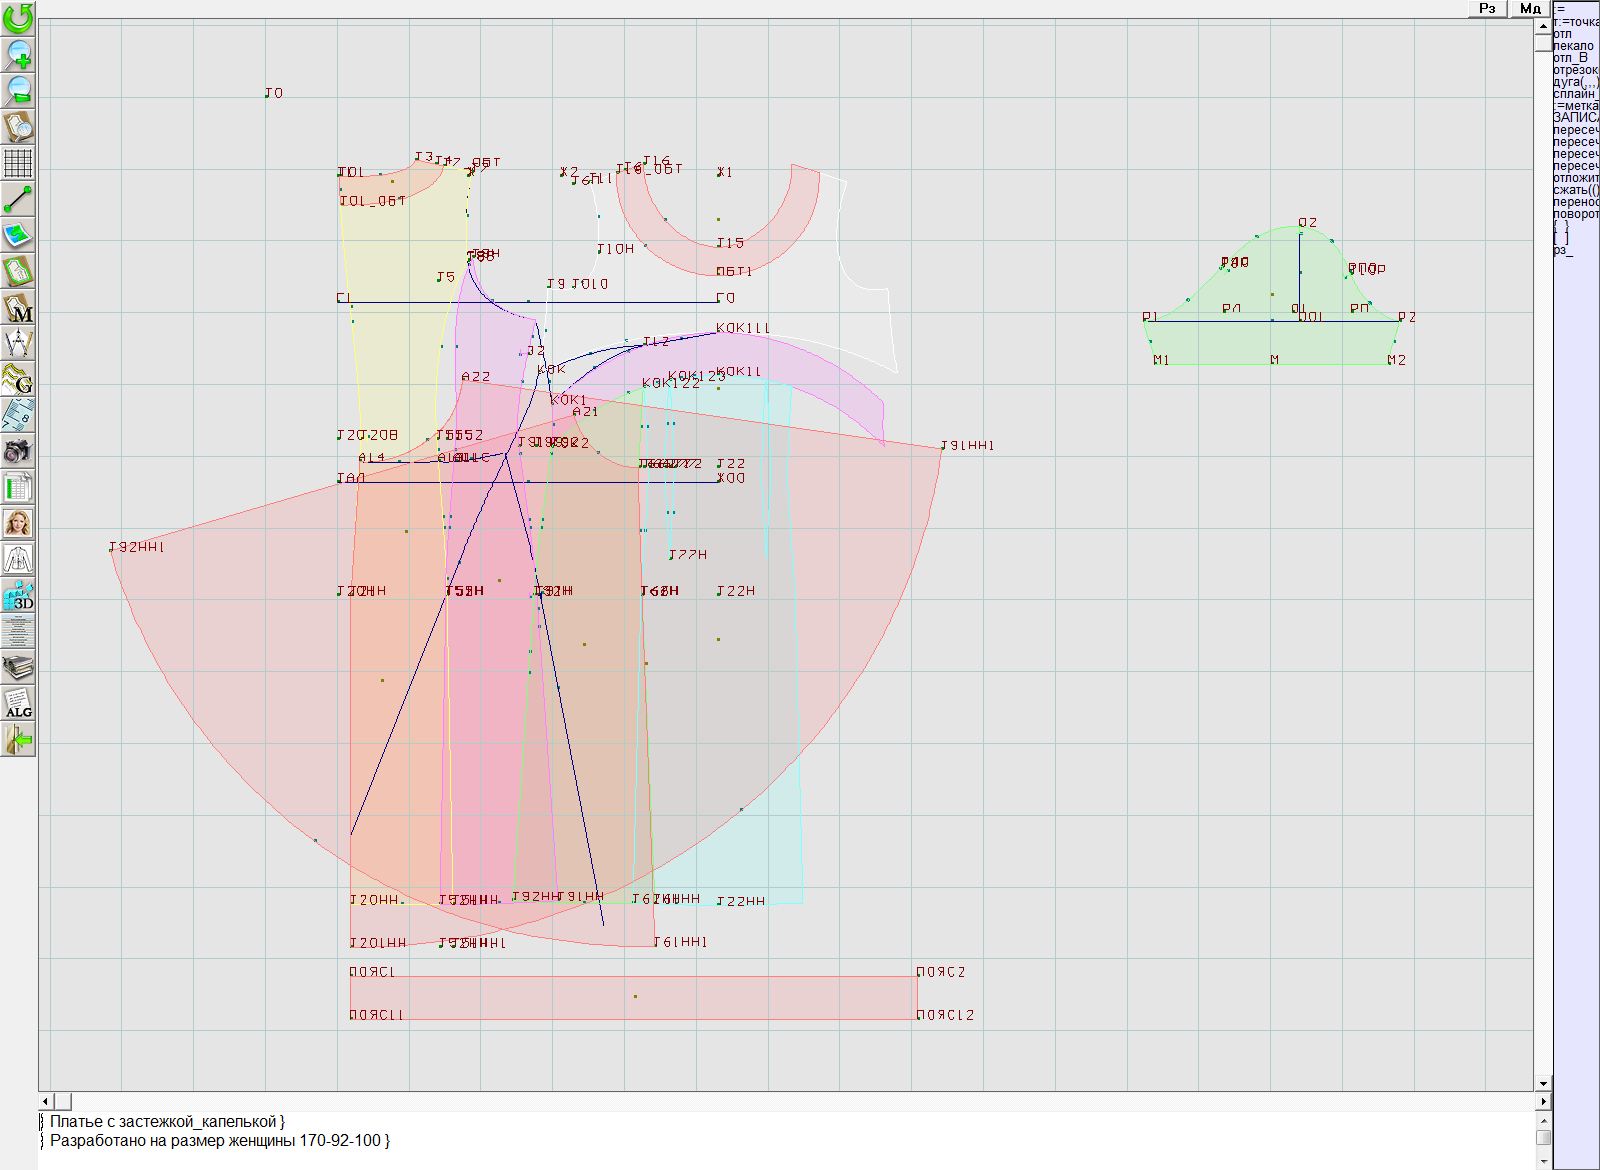
Task: Zoom in with the magnifier plus icon
Action: (18, 54)
